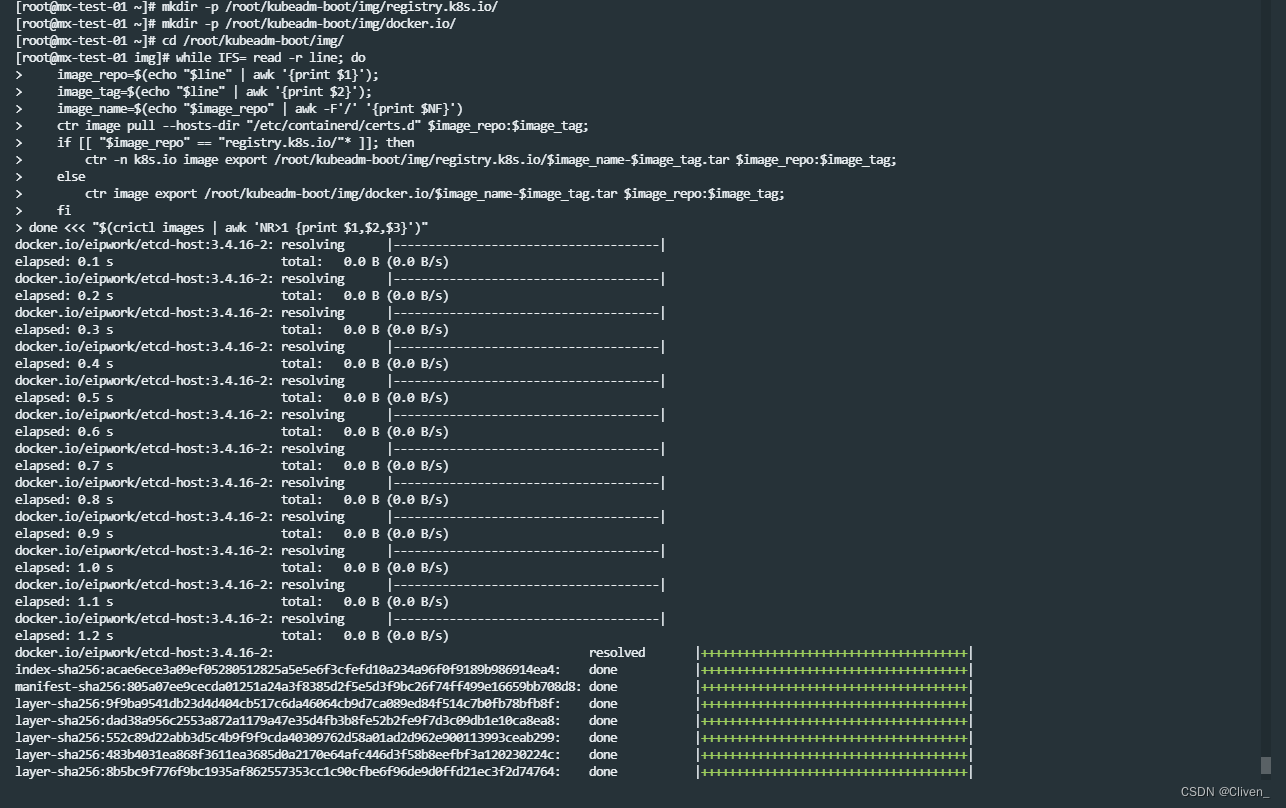The height and width of the screenshot is (808, 1286).
Task: Click the layer-sha256:483b4031 digest text
Action: [288, 755]
